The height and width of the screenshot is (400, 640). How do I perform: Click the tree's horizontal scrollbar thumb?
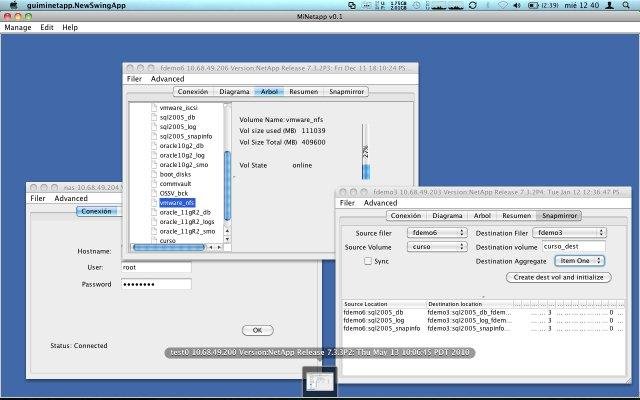pyautogui.click(x=169, y=247)
